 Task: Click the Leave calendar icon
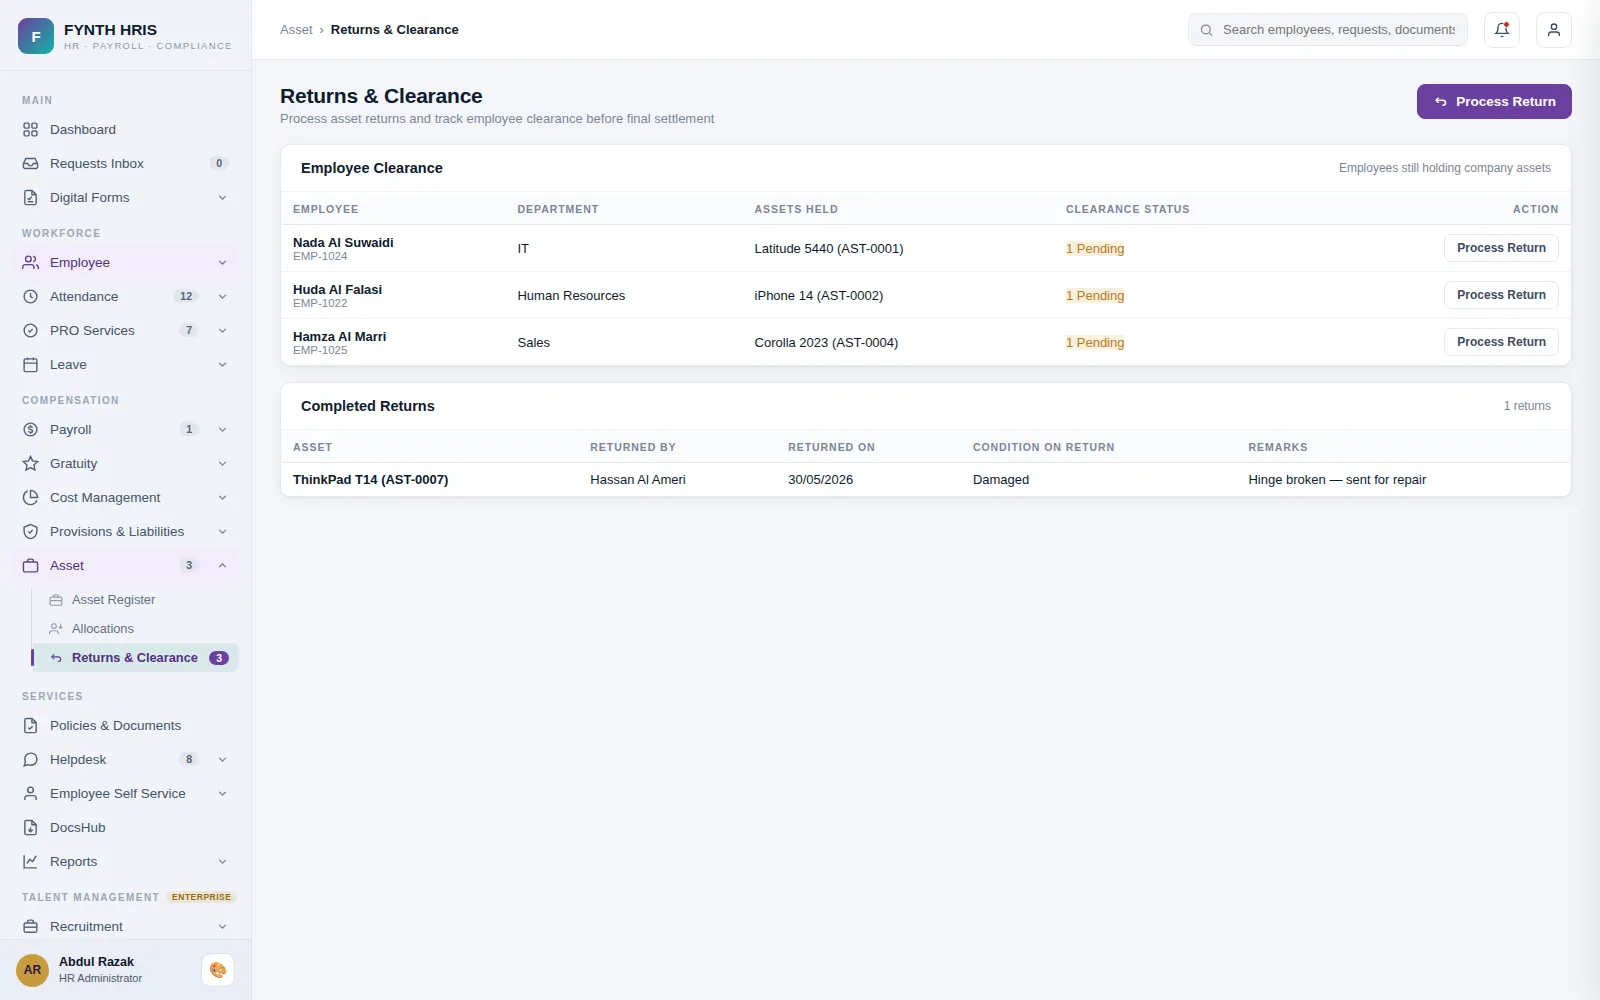point(31,365)
